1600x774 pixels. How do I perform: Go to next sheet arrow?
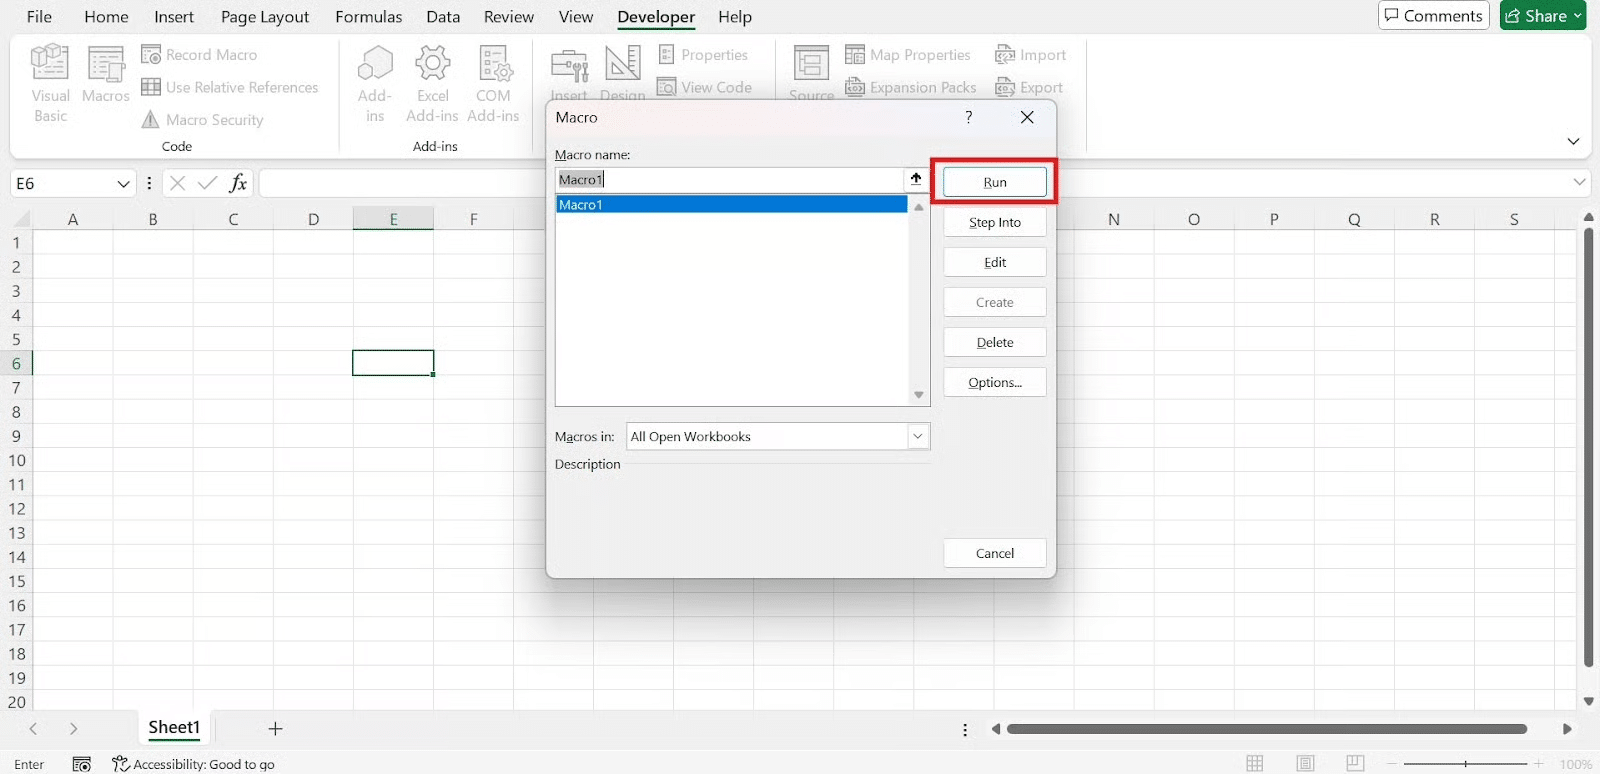(x=73, y=729)
